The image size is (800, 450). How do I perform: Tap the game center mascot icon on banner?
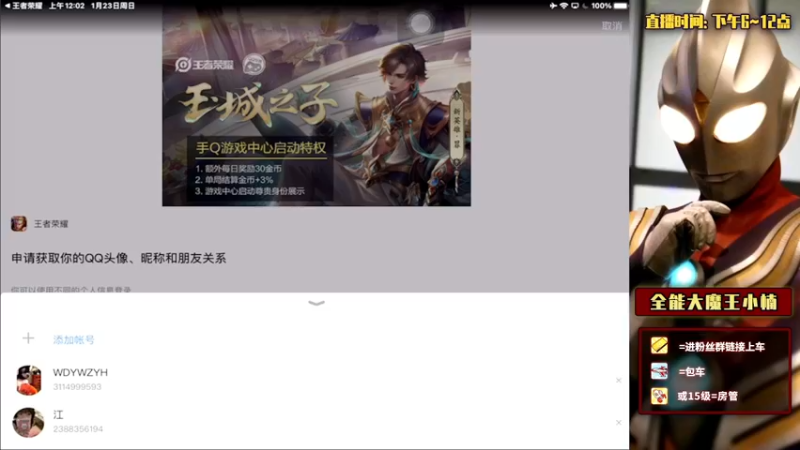tap(254, 64)
